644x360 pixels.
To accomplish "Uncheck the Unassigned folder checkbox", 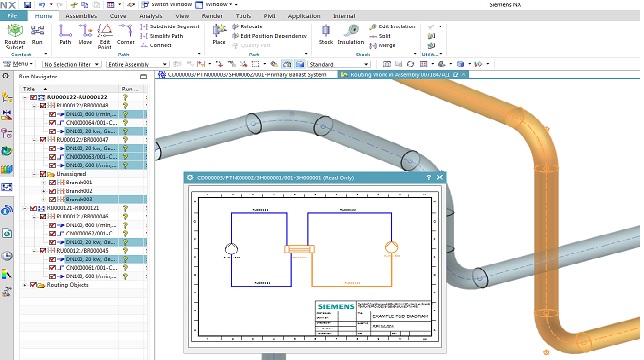I will pos(43,174).
